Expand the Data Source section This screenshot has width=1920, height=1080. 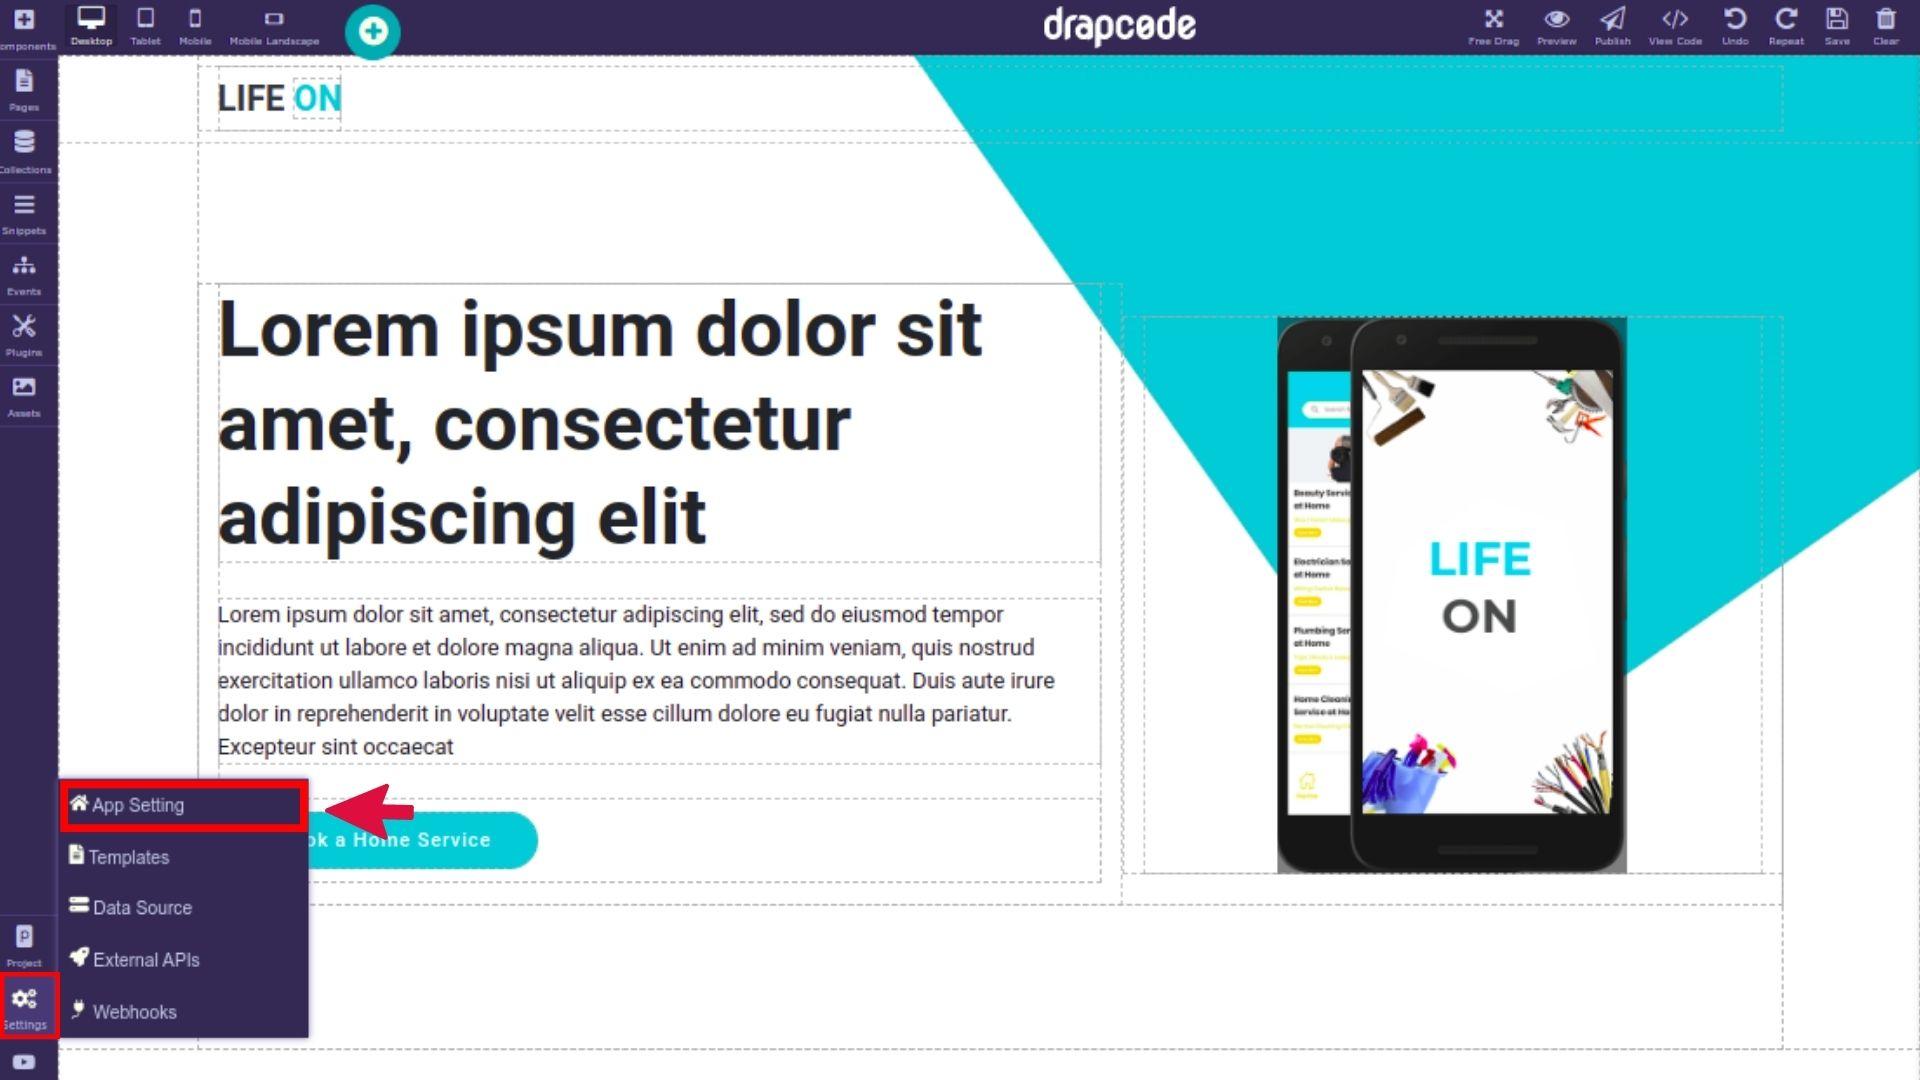141,907
